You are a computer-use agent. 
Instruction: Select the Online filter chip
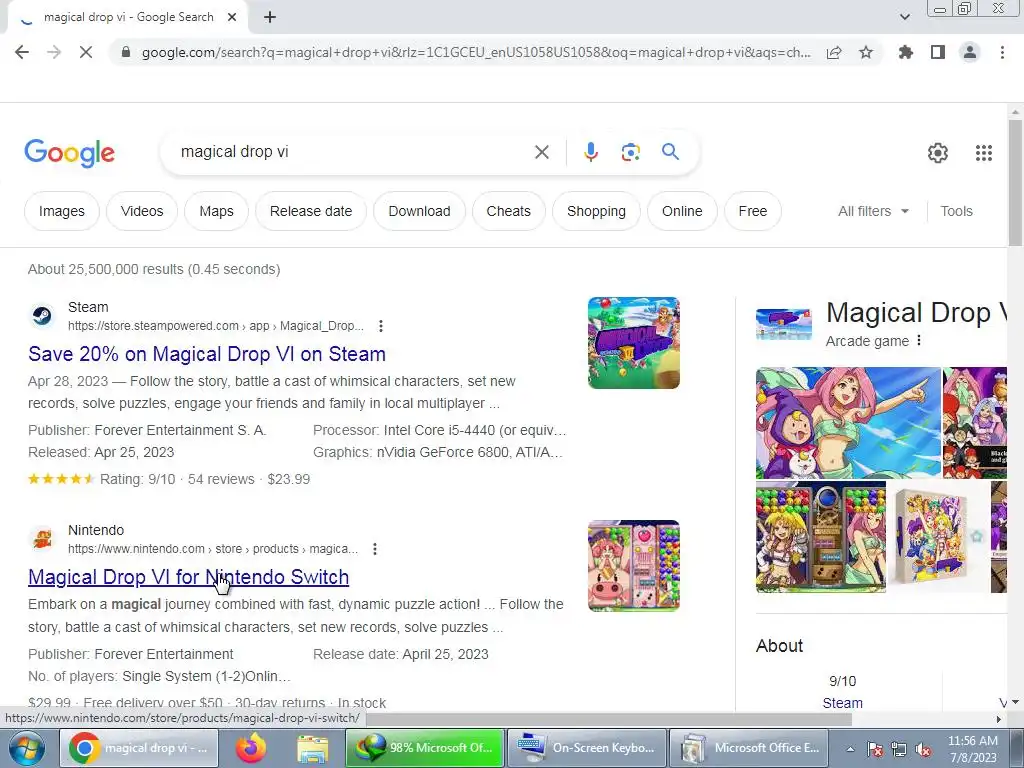pos(682,211)
